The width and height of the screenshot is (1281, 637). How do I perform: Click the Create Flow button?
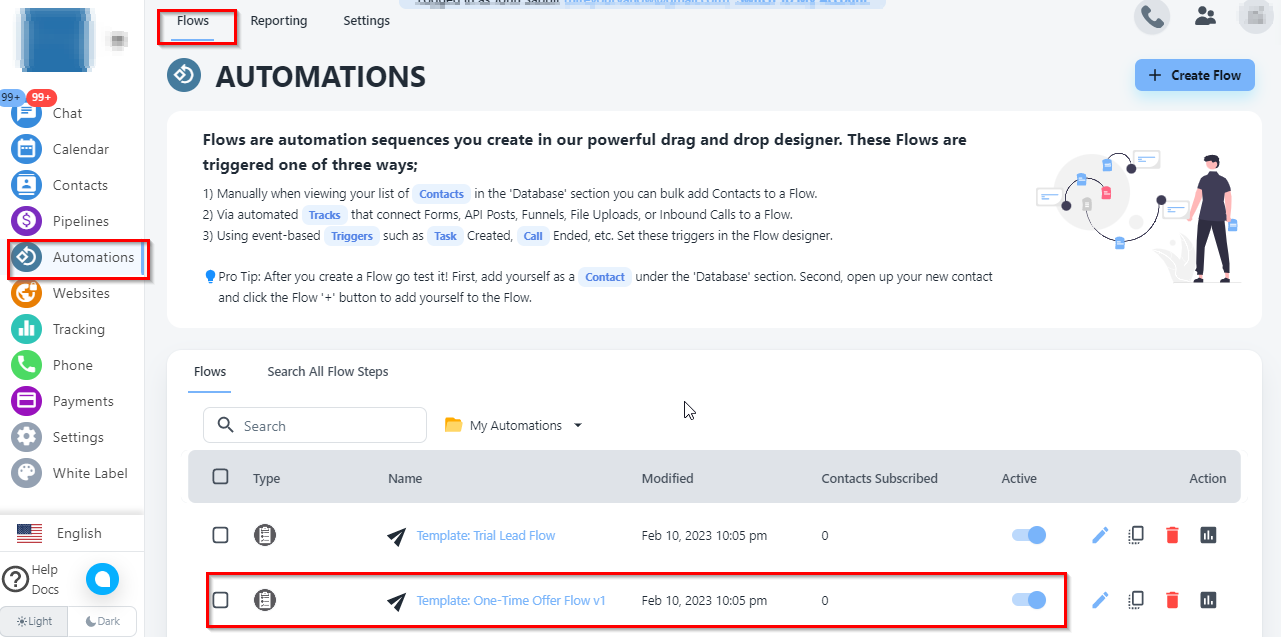pyautogui.click(x=1194, y=75)
